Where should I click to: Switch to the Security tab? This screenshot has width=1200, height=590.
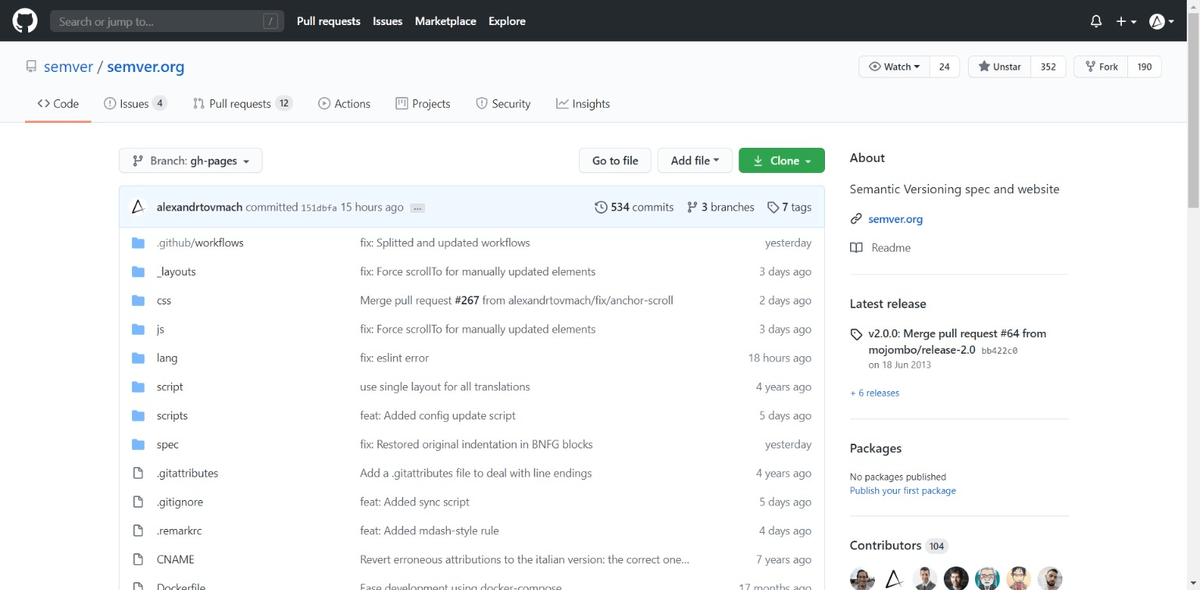[x=503, y=104]
